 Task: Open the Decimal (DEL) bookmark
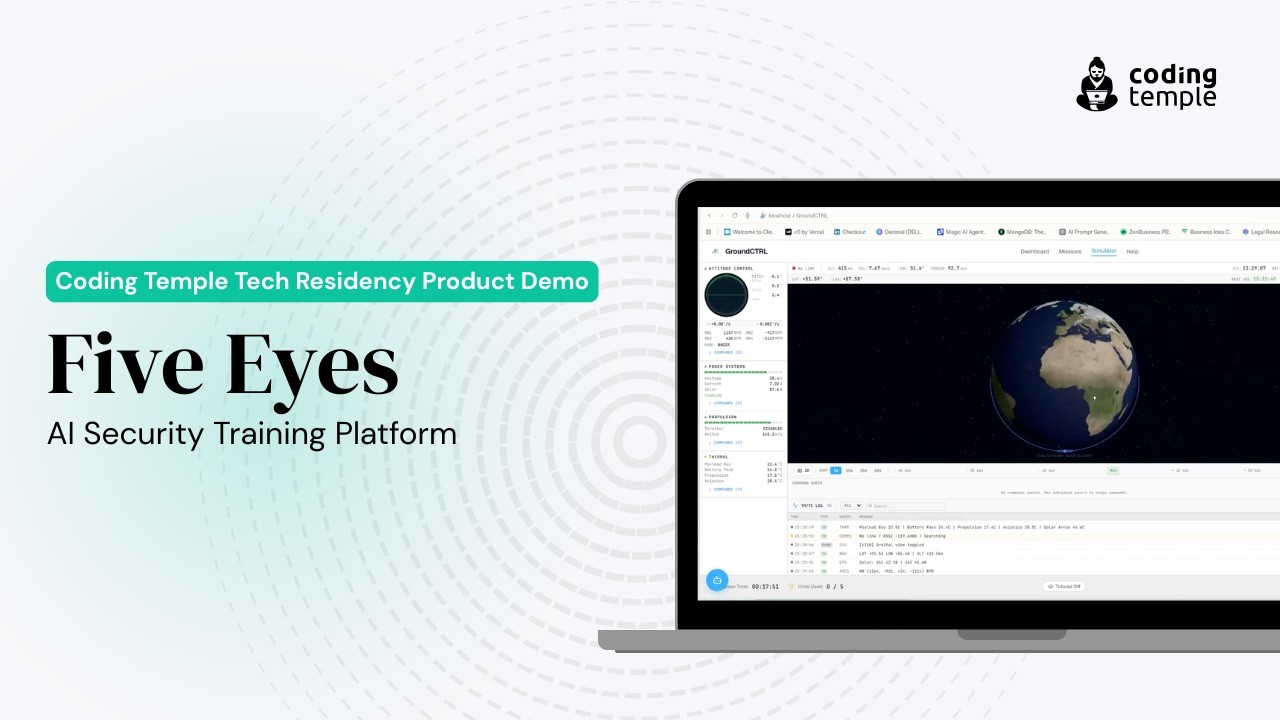point(900,232)
